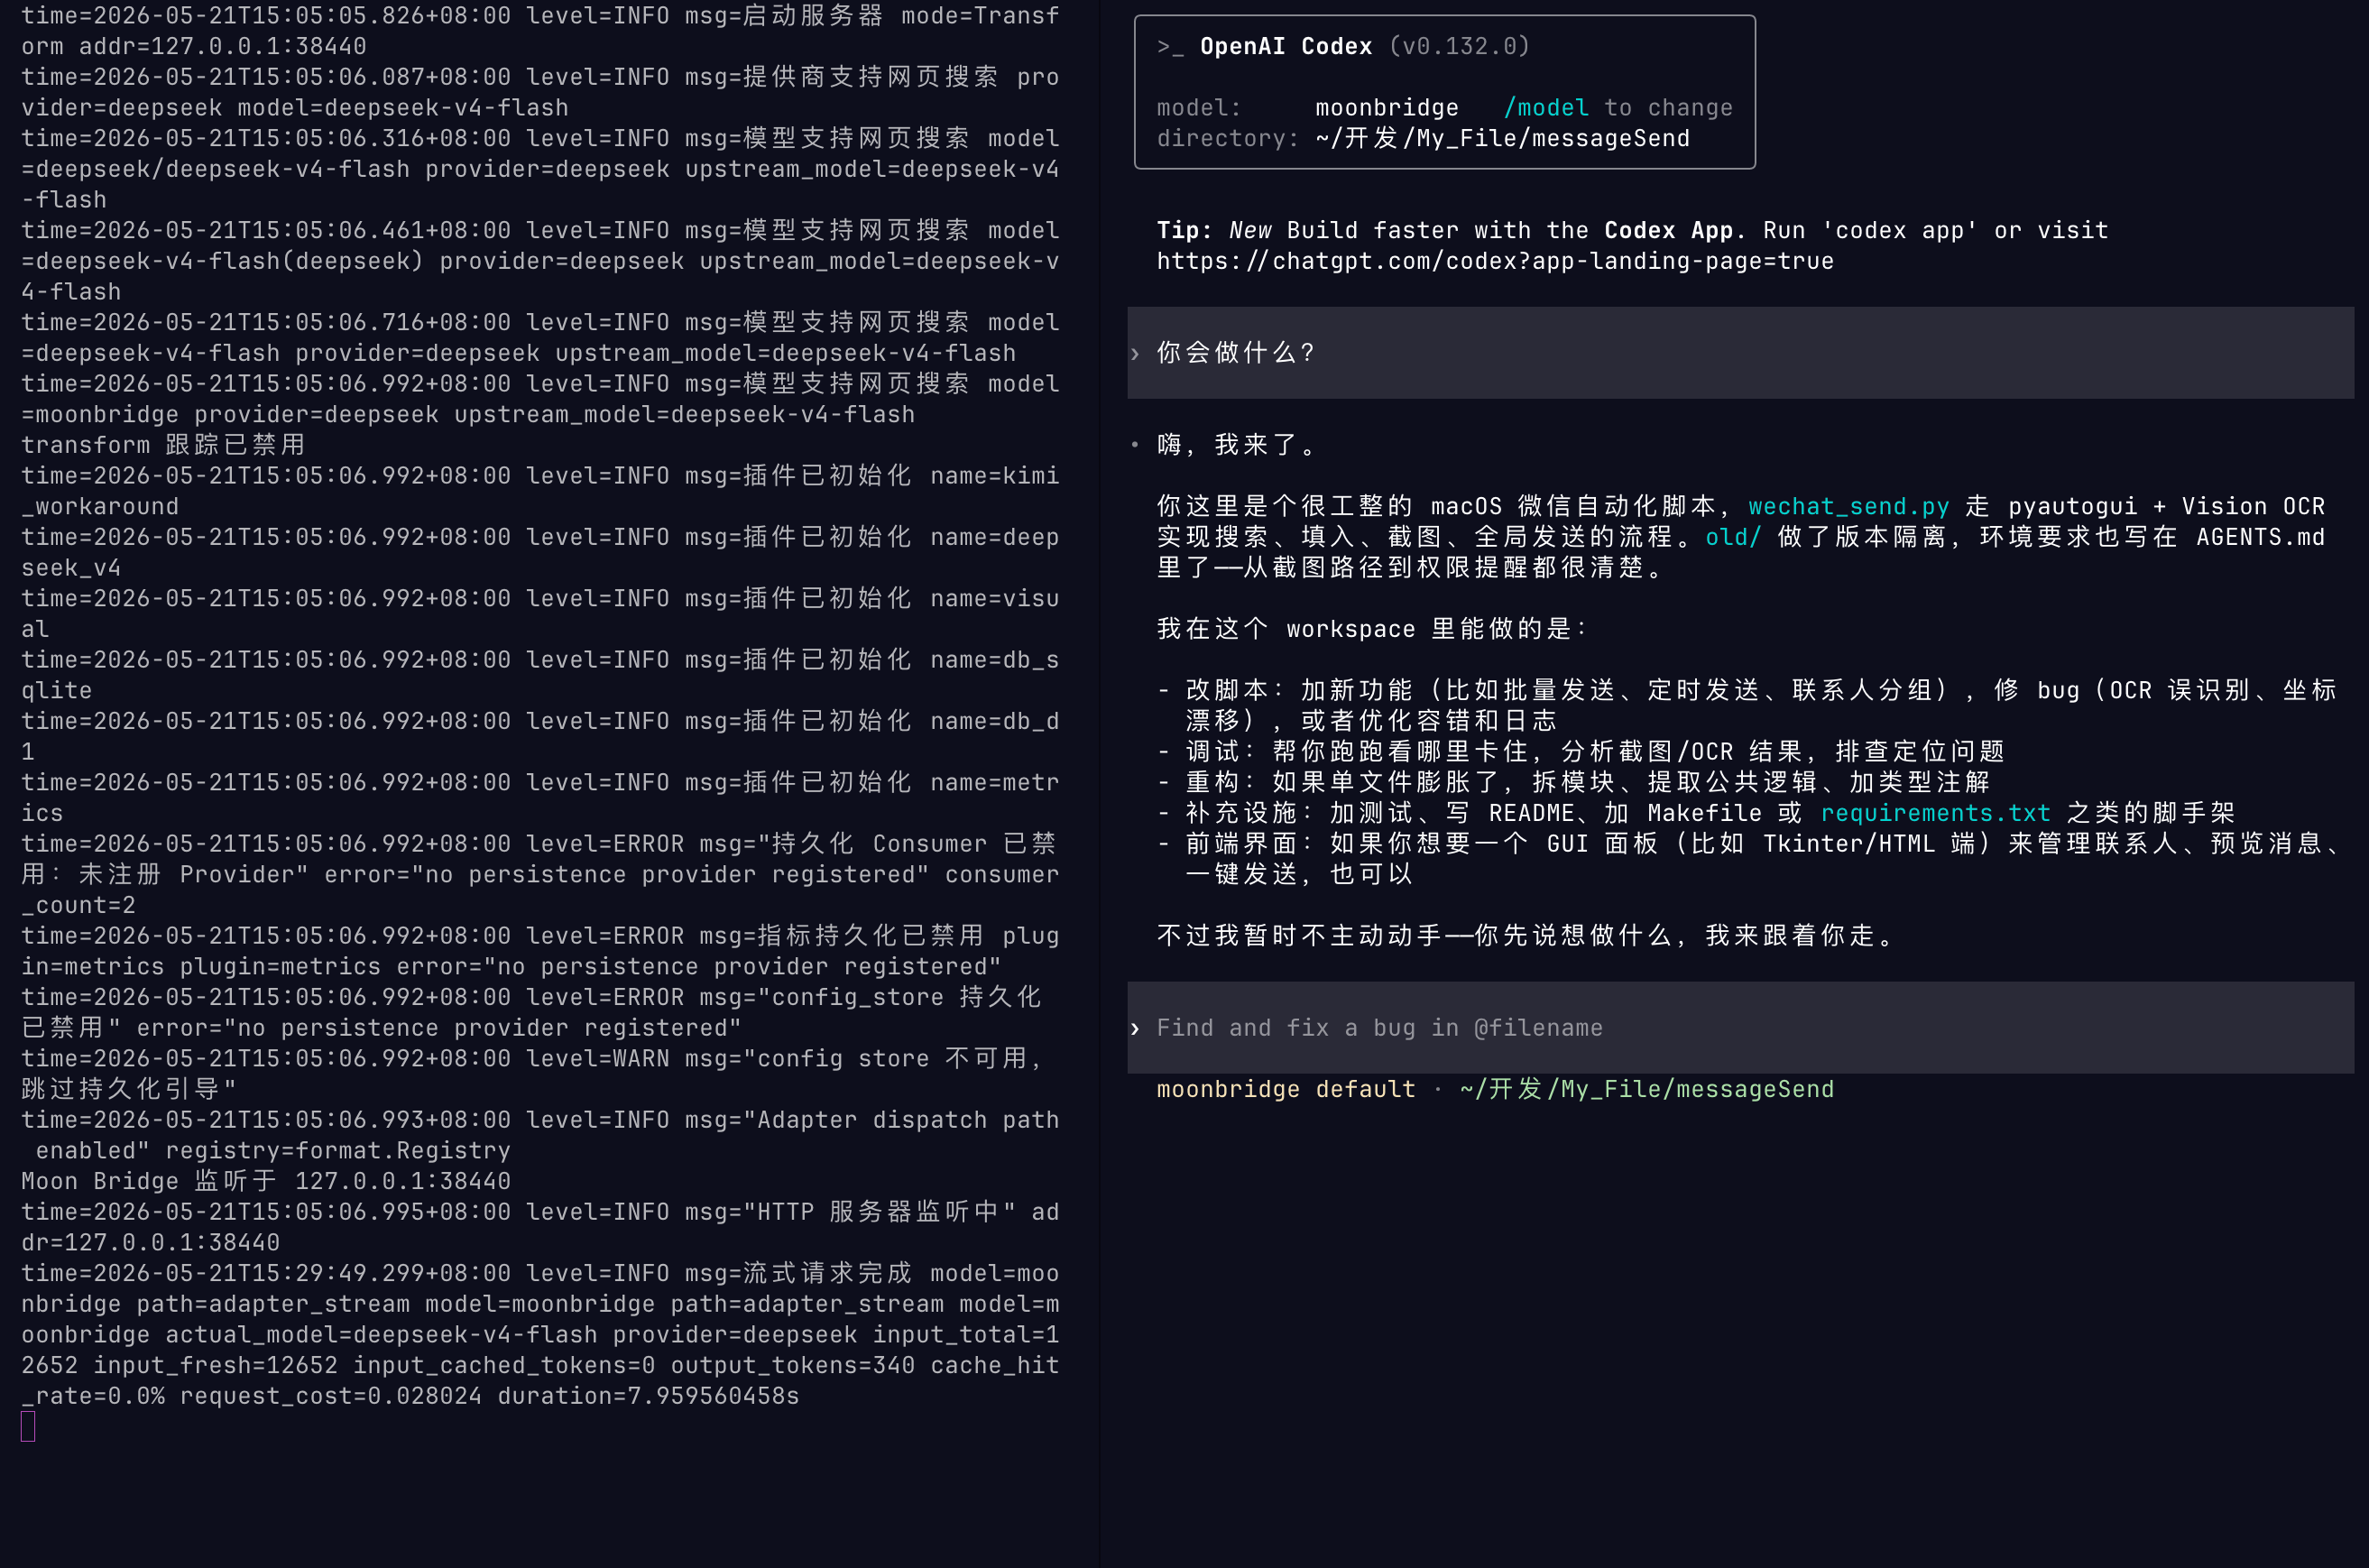Click the log entry with 'name=db_s'

[540, 675]
